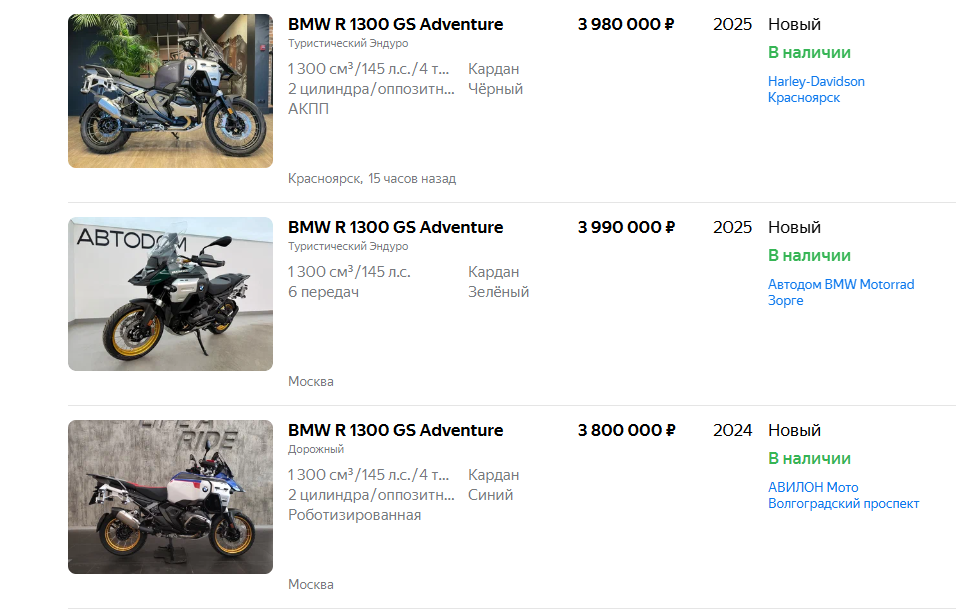Screen dimensions: 977x615
Task: Click the "Красноярск, 15 часов назад" text
Action: [x=371, y=179]
